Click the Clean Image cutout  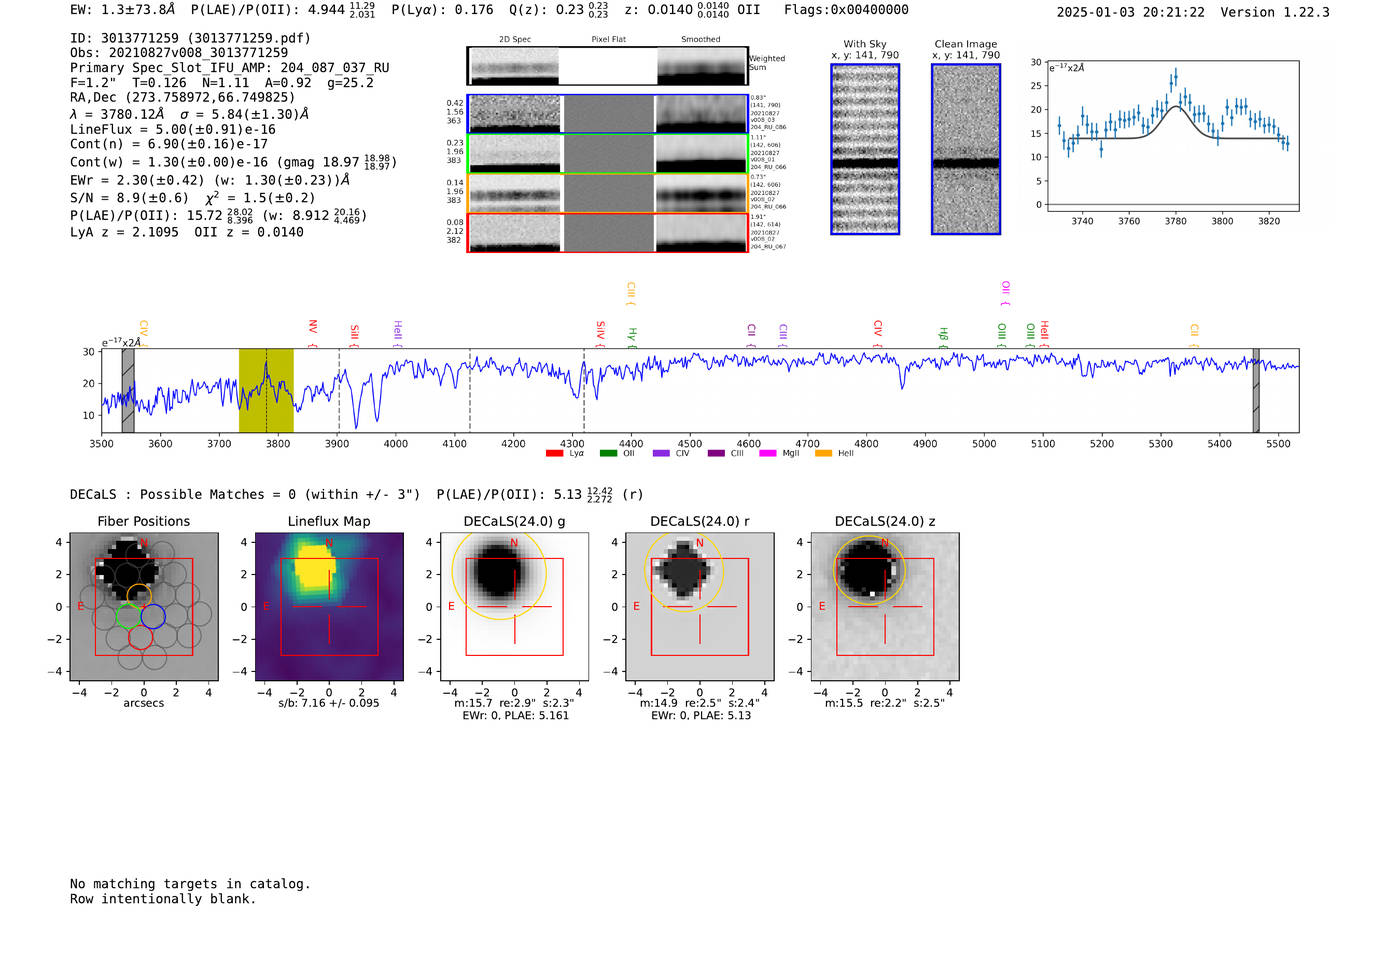(966, 149)
